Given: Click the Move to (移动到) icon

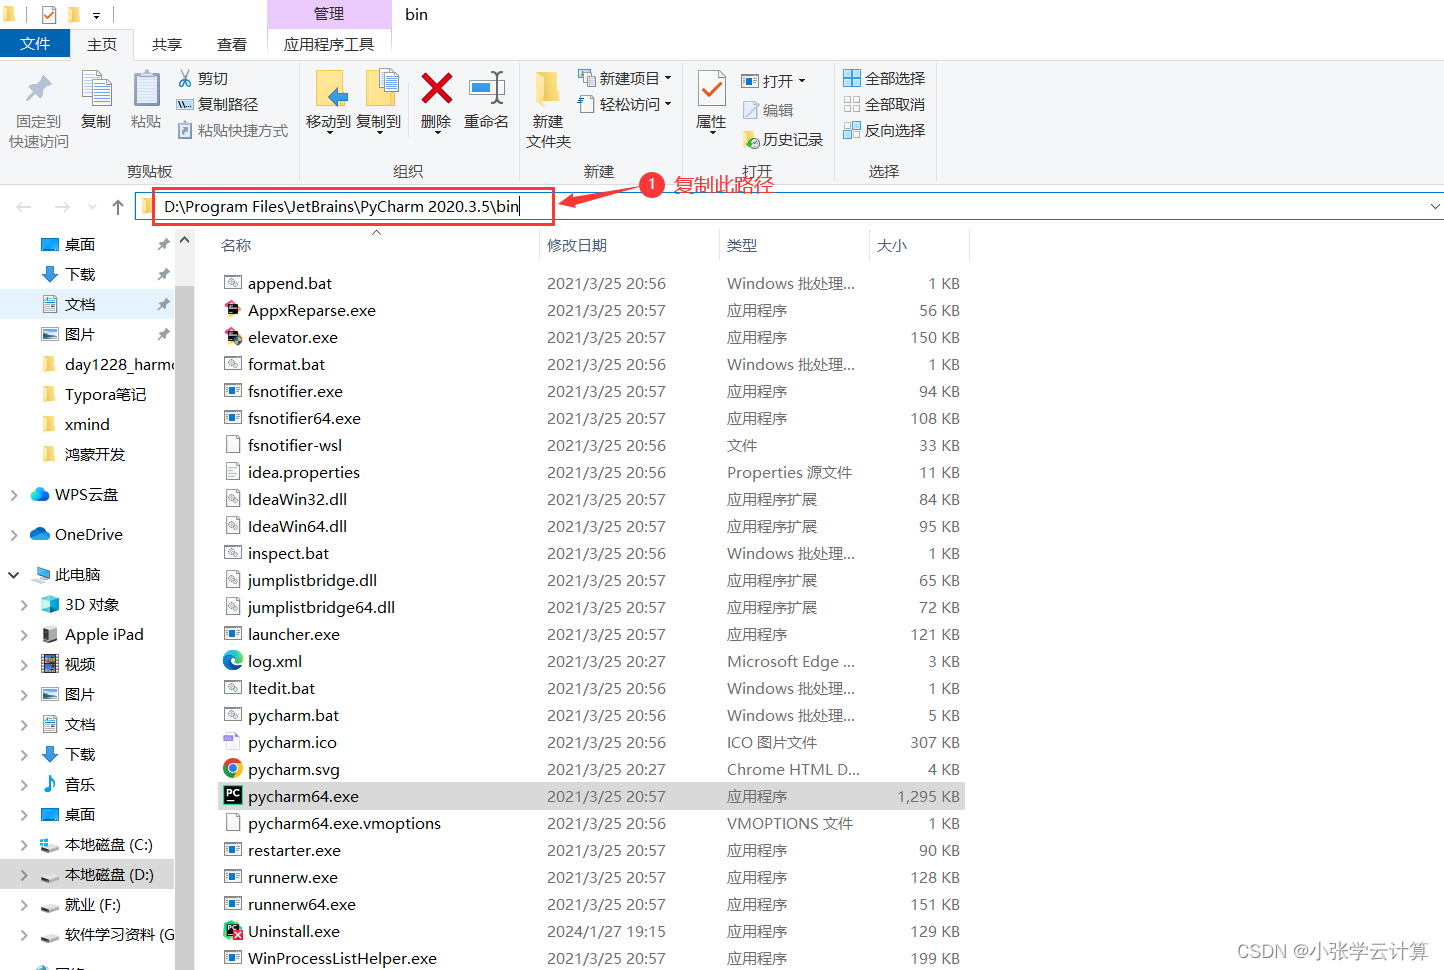Looking at the screenshot, I should (329, 89).
